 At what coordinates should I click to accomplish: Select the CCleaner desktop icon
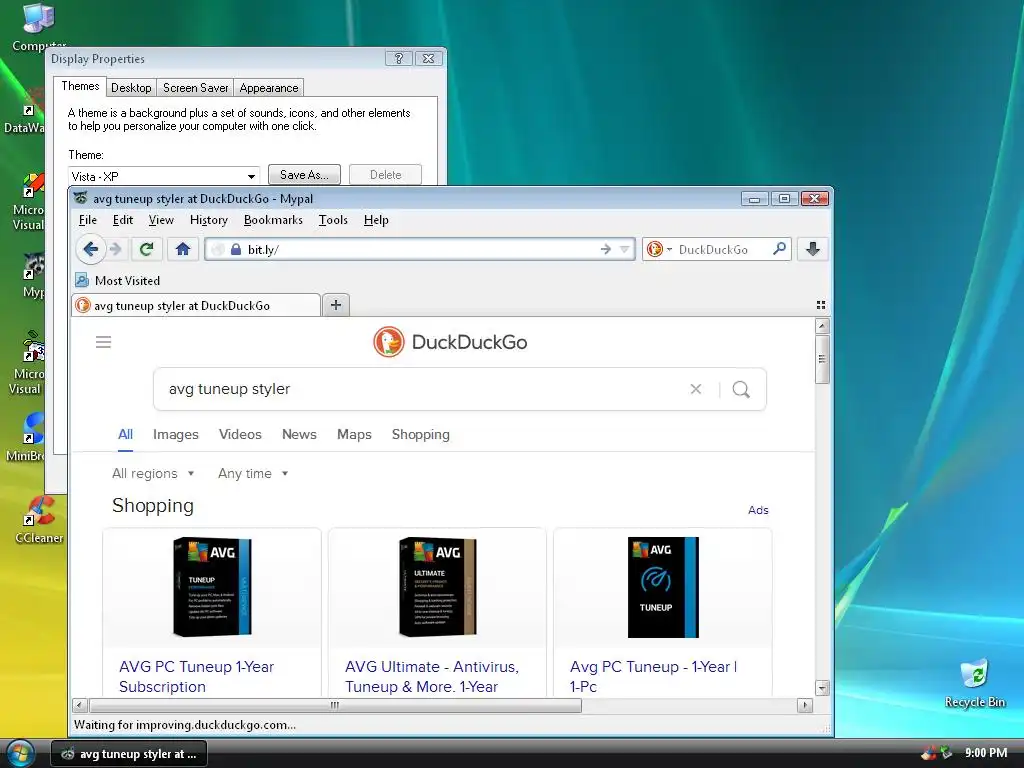(39, 520)
